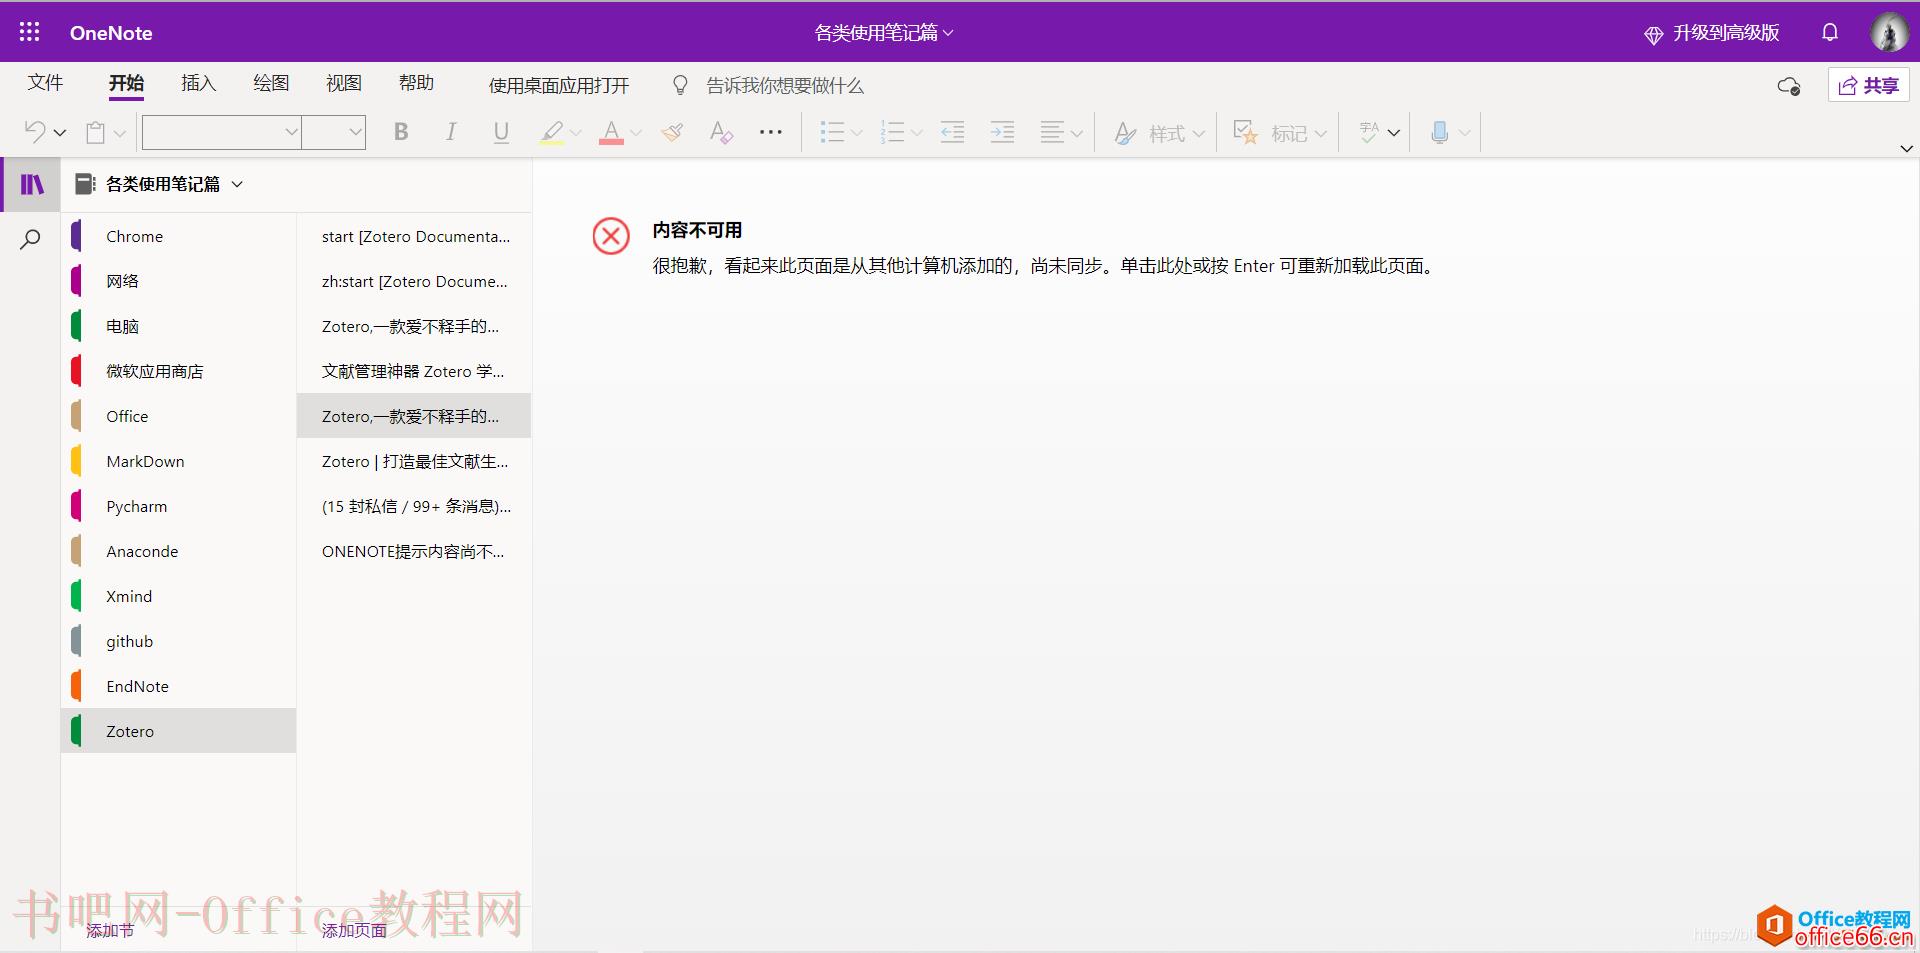Click the OneNote brand title

111,33
